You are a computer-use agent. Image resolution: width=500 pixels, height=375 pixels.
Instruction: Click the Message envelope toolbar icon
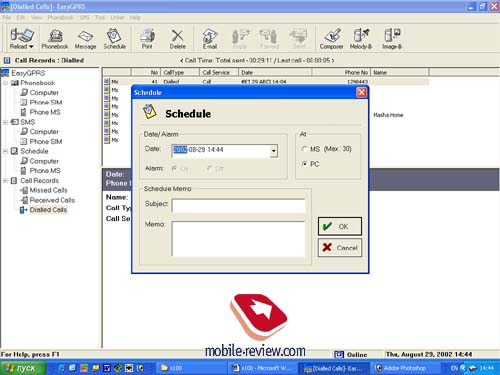point(85,39)
